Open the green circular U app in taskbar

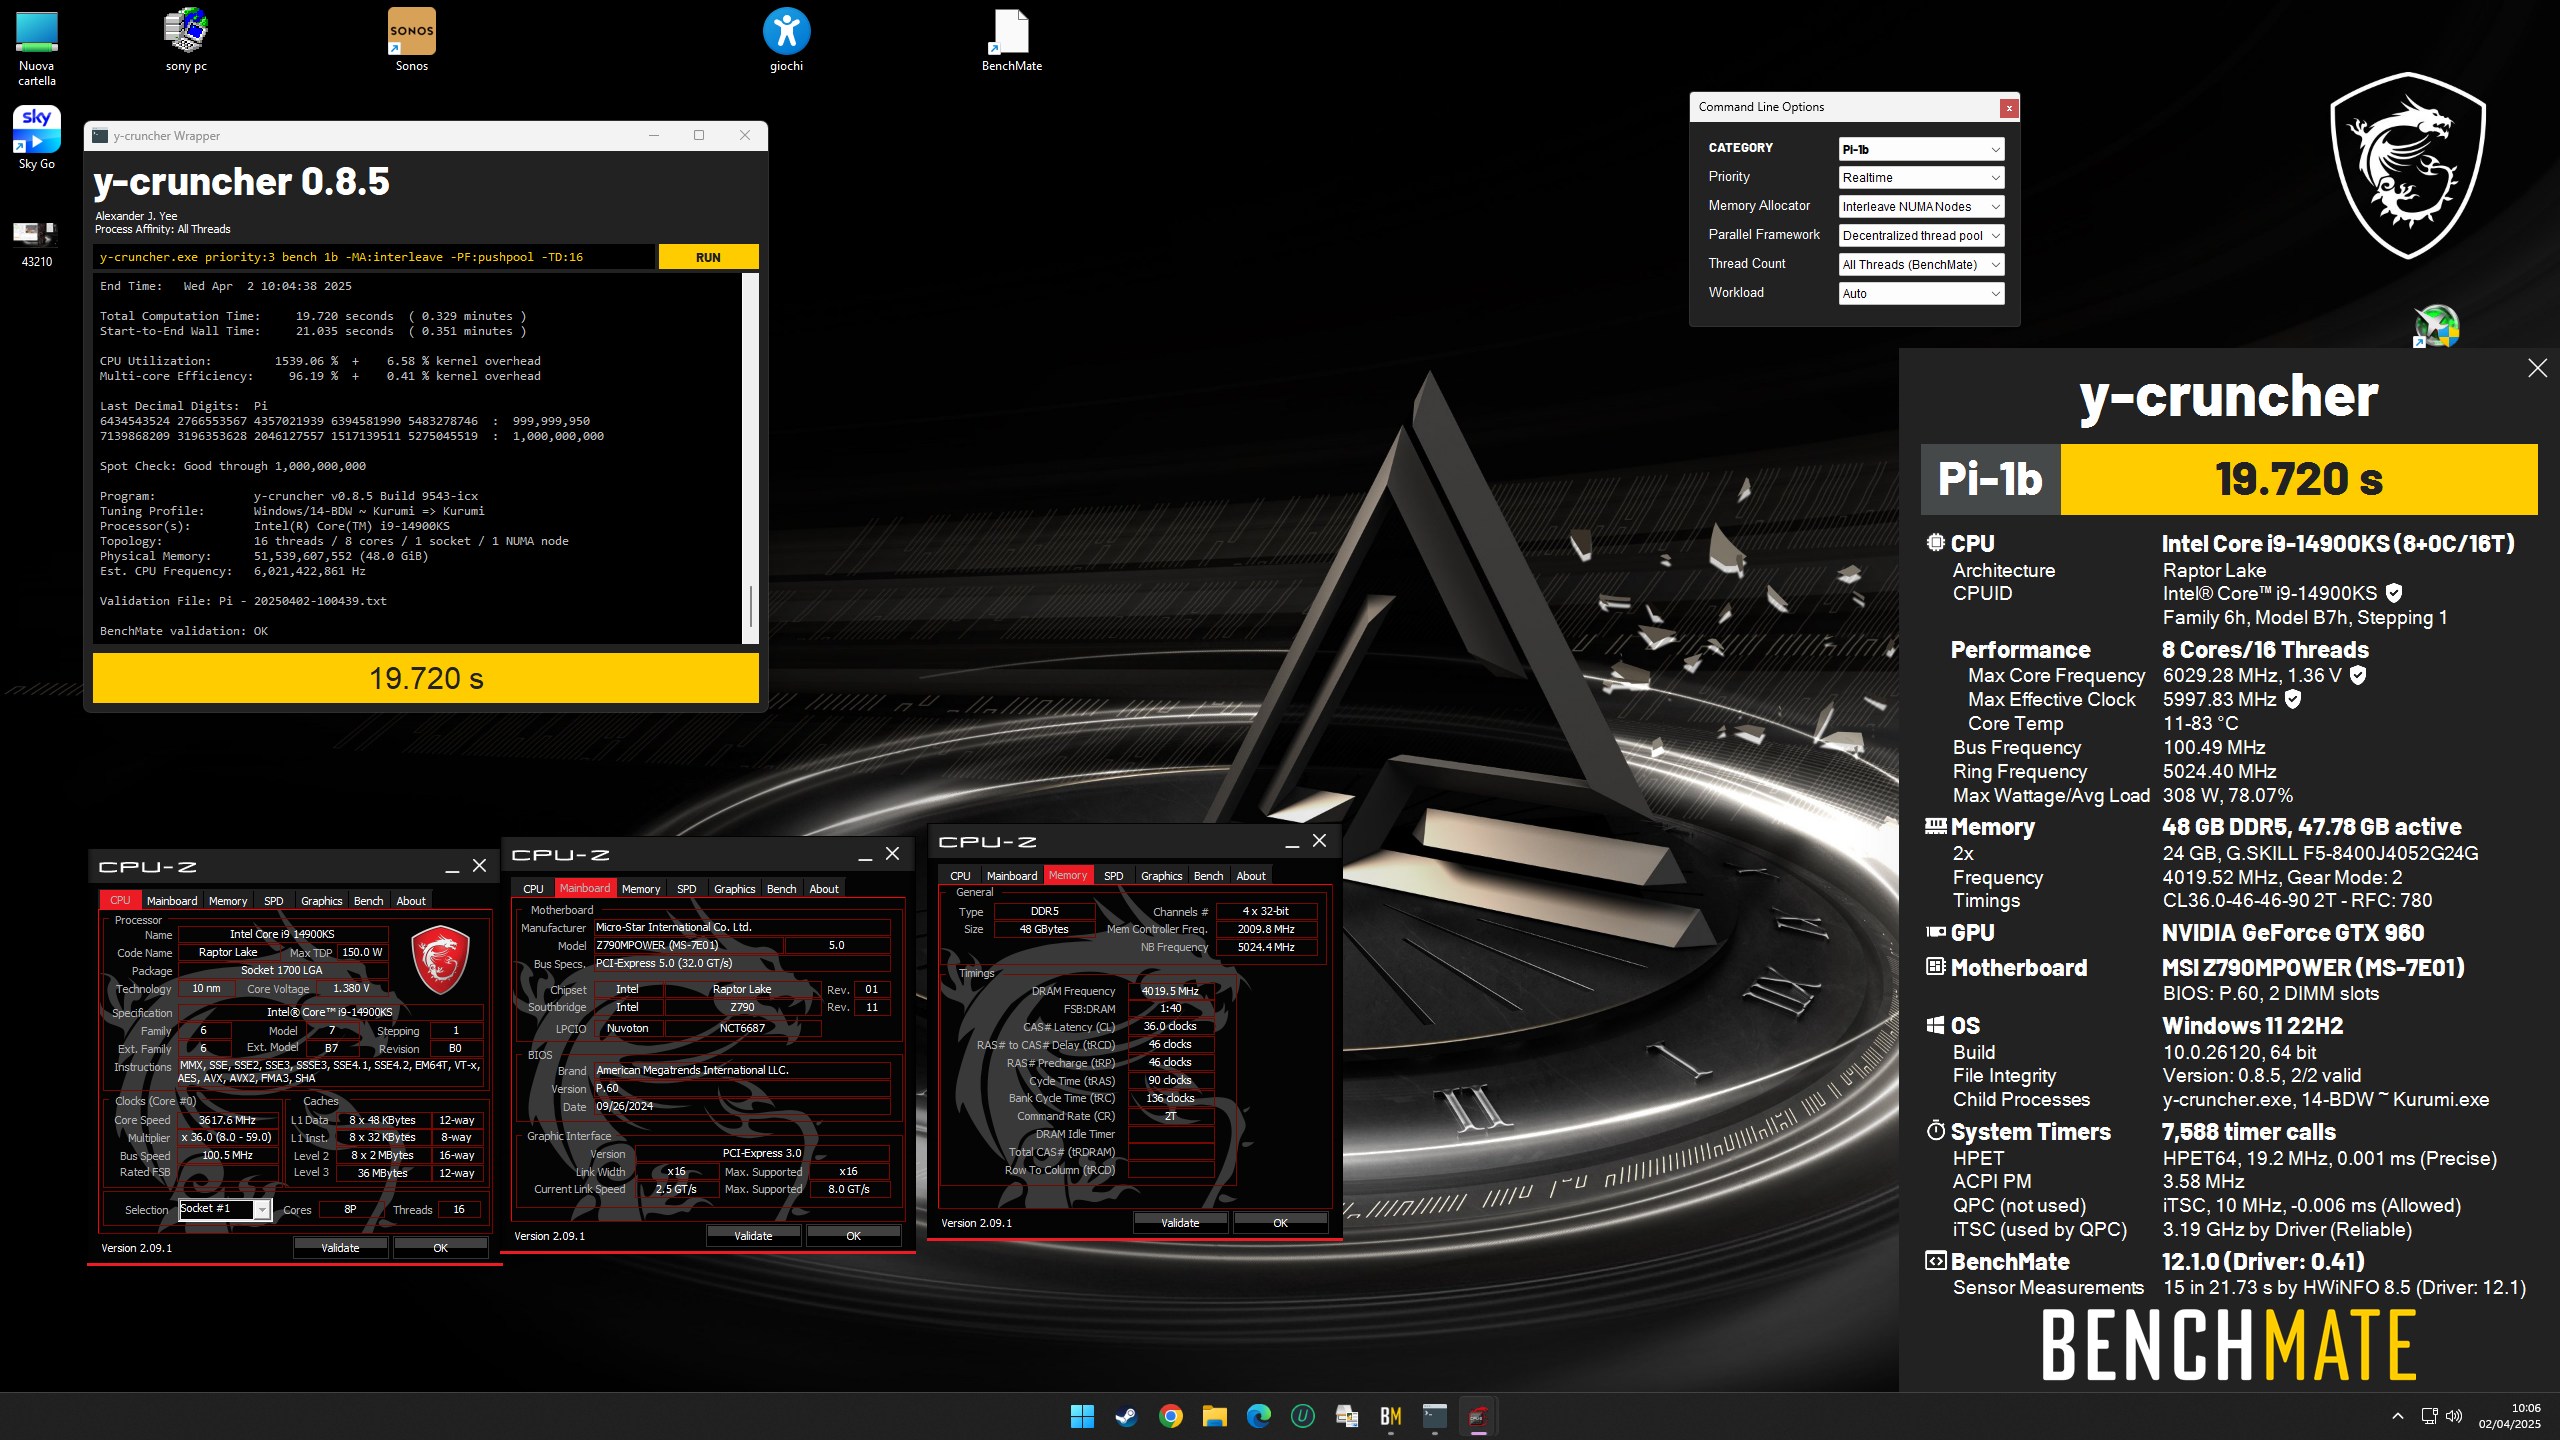[1302, 1416]
